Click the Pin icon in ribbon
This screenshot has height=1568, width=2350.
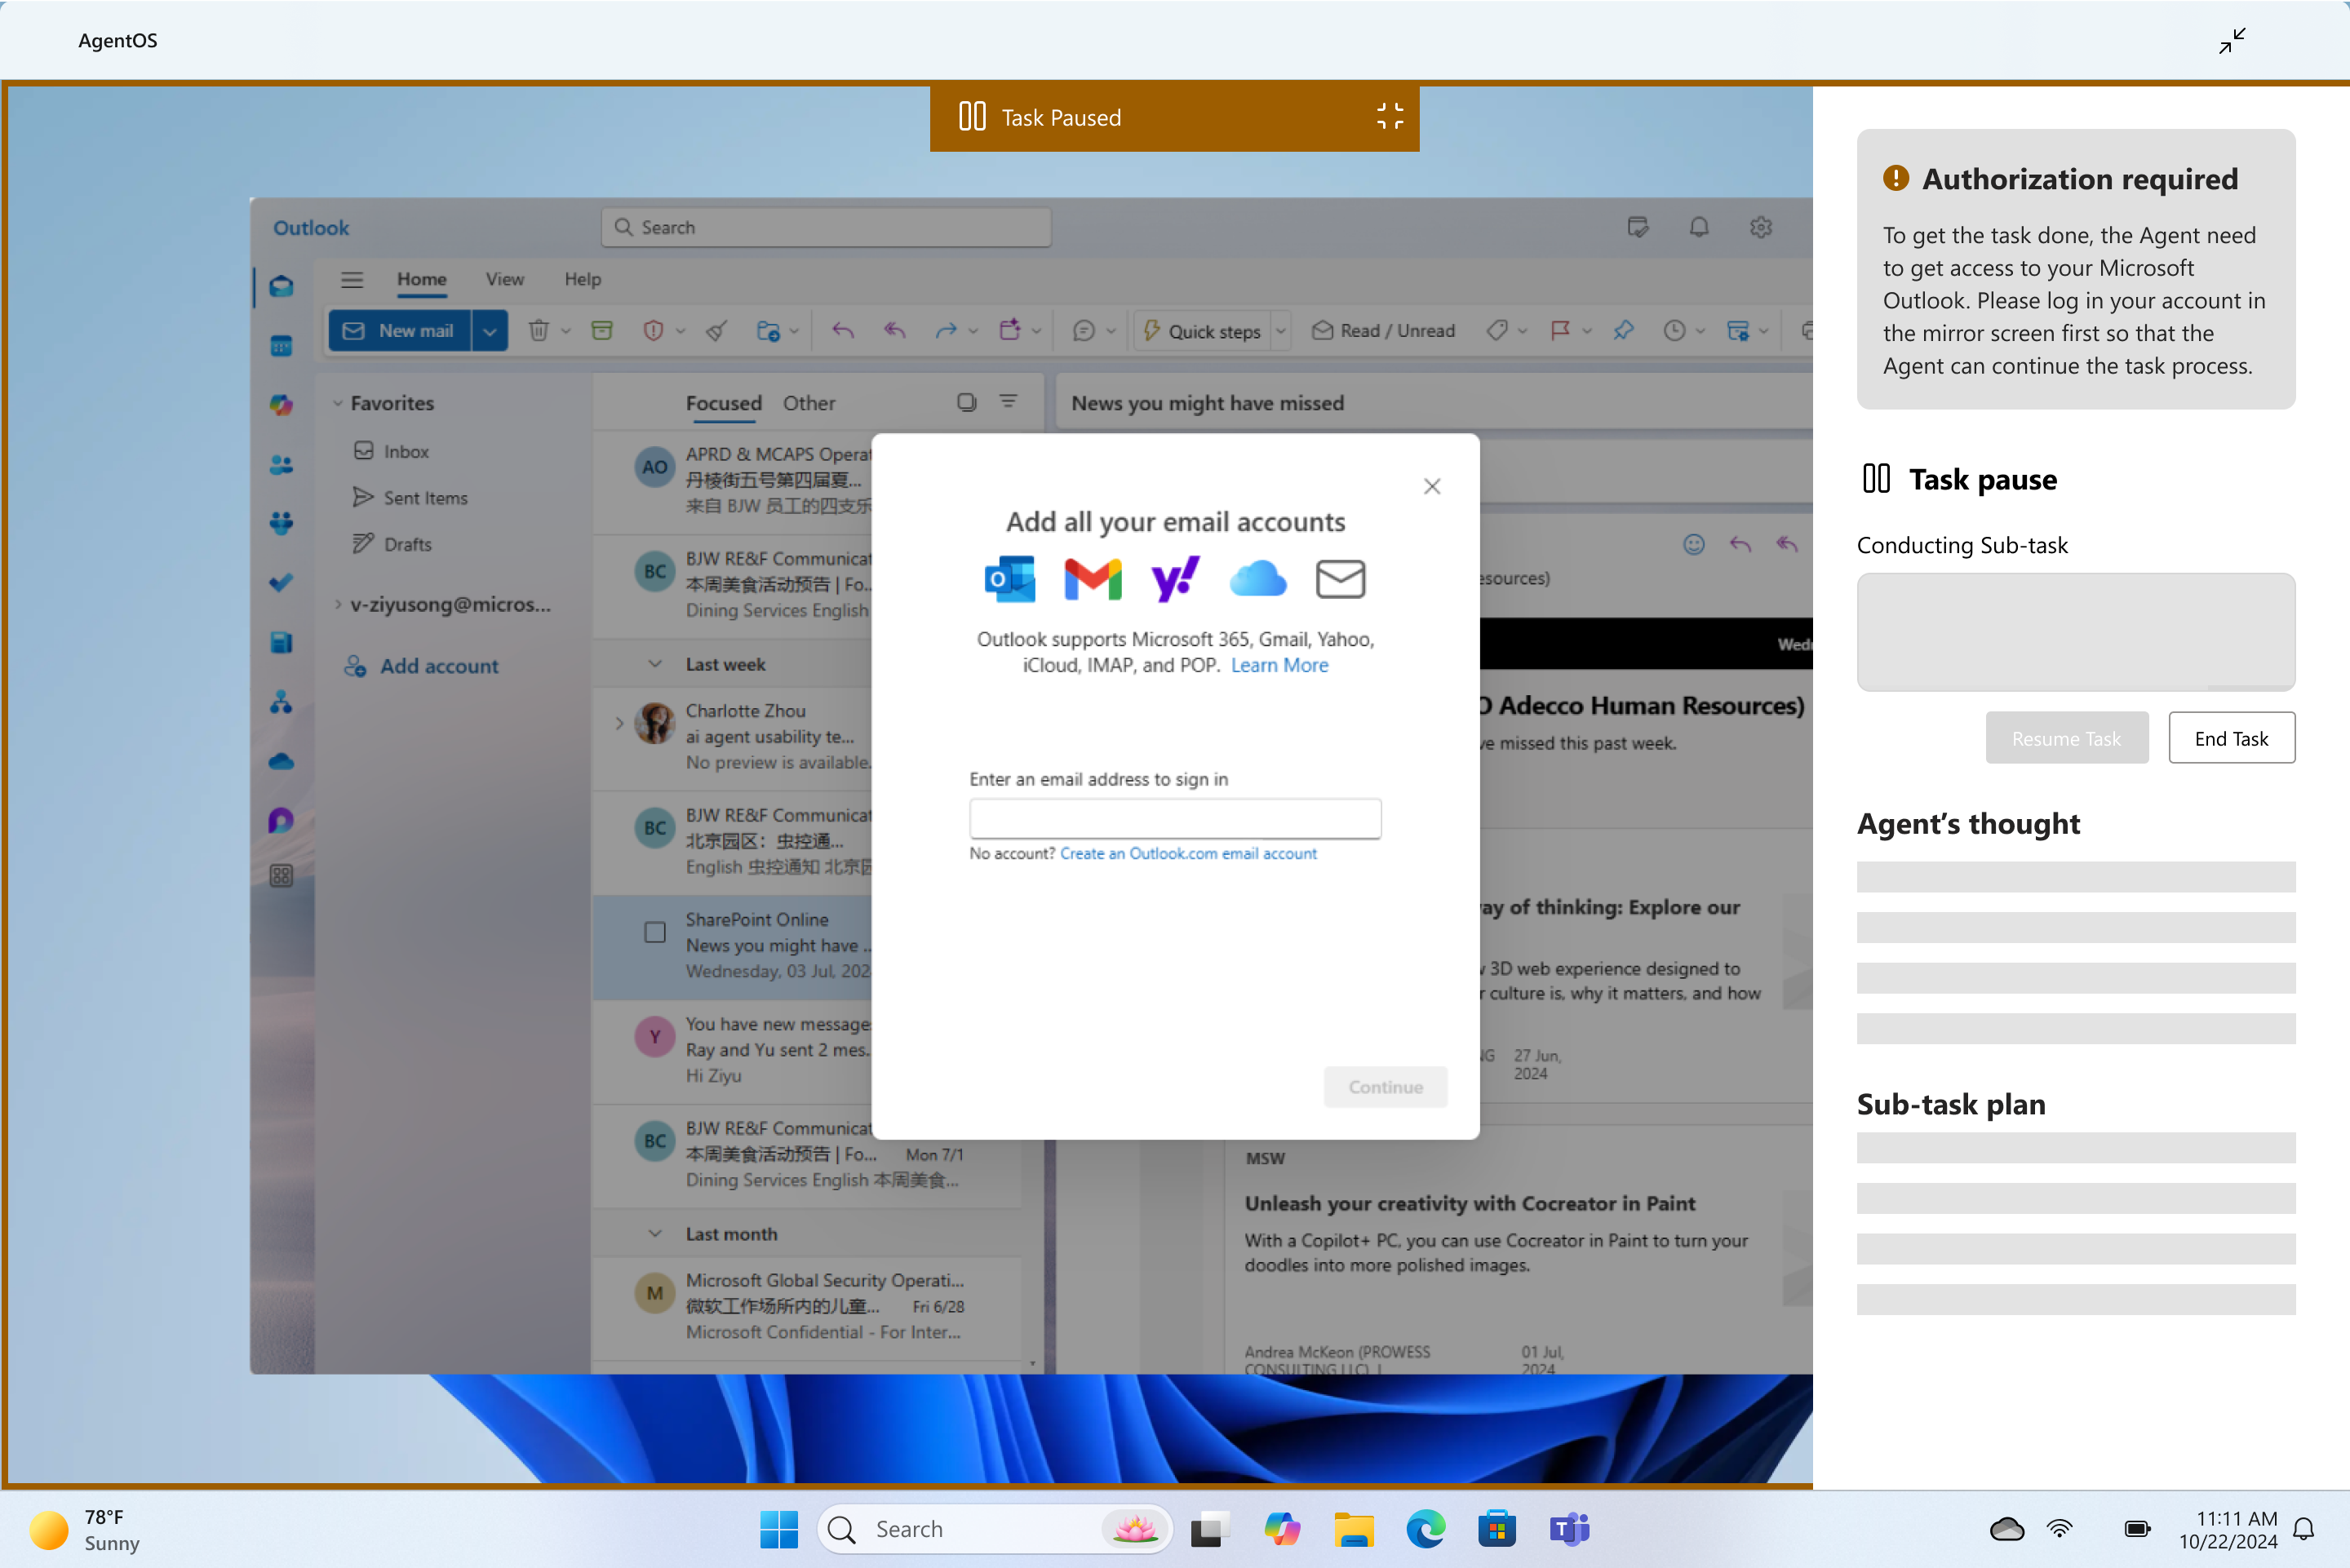coord(1623,331)
